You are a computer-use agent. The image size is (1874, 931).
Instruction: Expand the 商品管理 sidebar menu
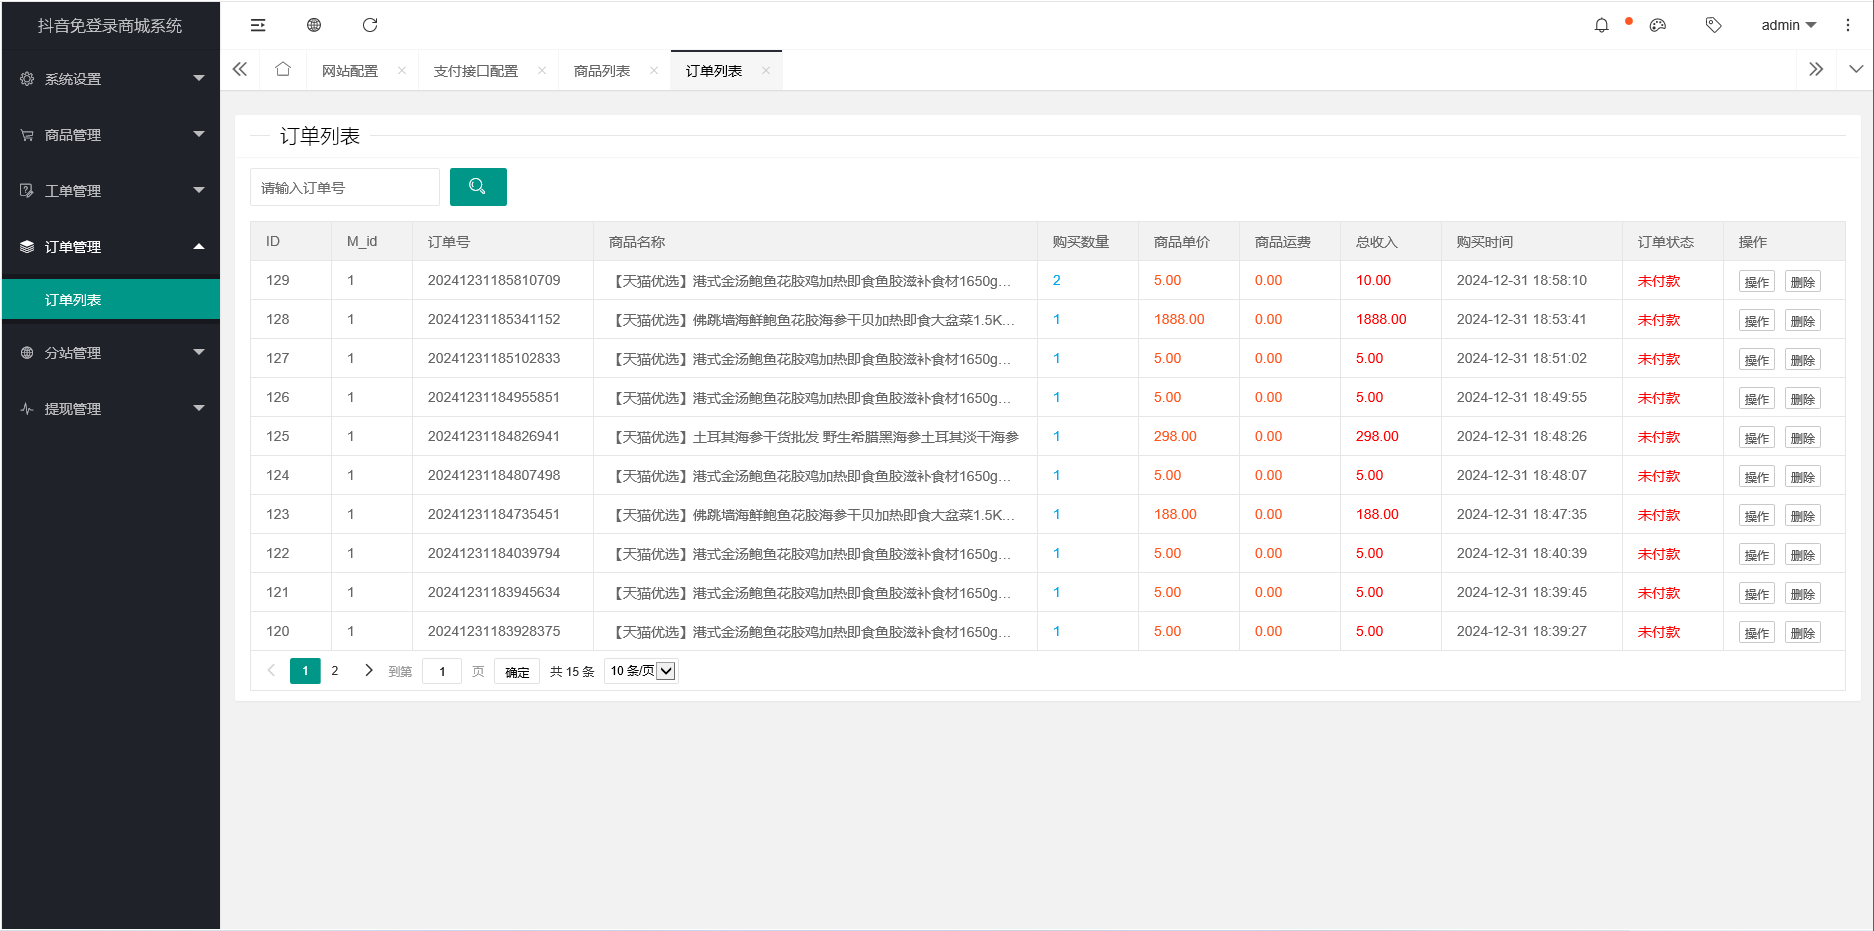coord(111,134)
